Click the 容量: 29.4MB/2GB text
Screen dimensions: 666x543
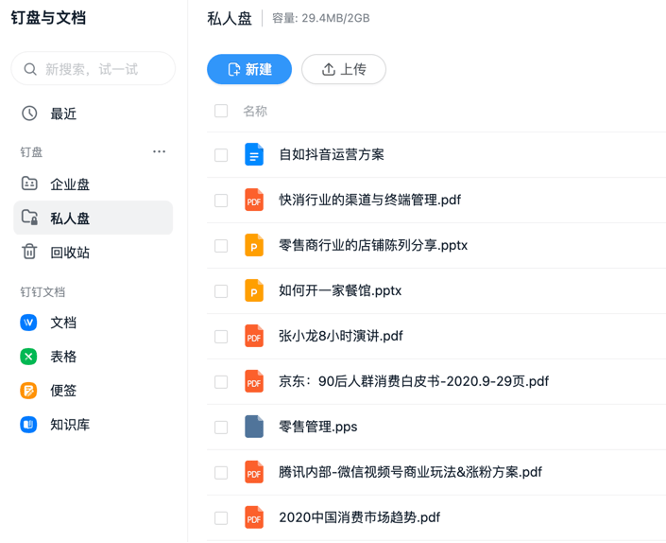click(x=321, y=18)
